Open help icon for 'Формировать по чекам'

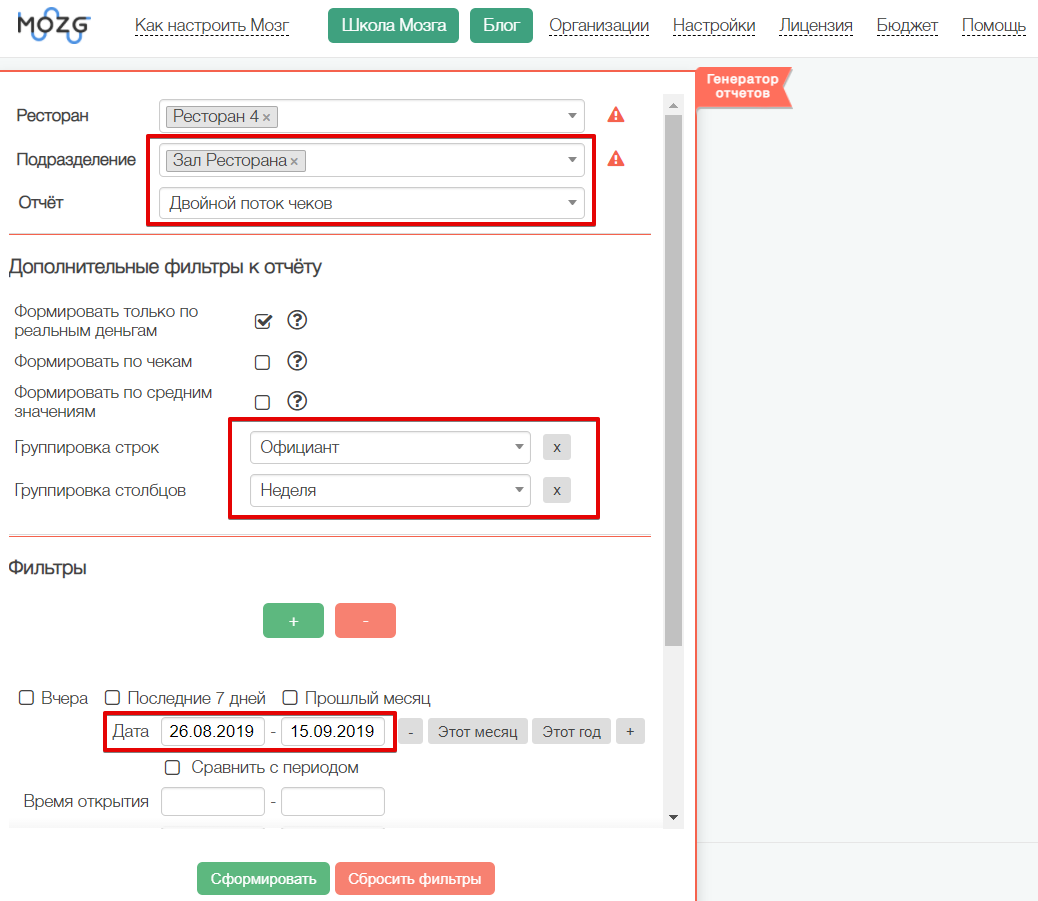coord(297,361)
